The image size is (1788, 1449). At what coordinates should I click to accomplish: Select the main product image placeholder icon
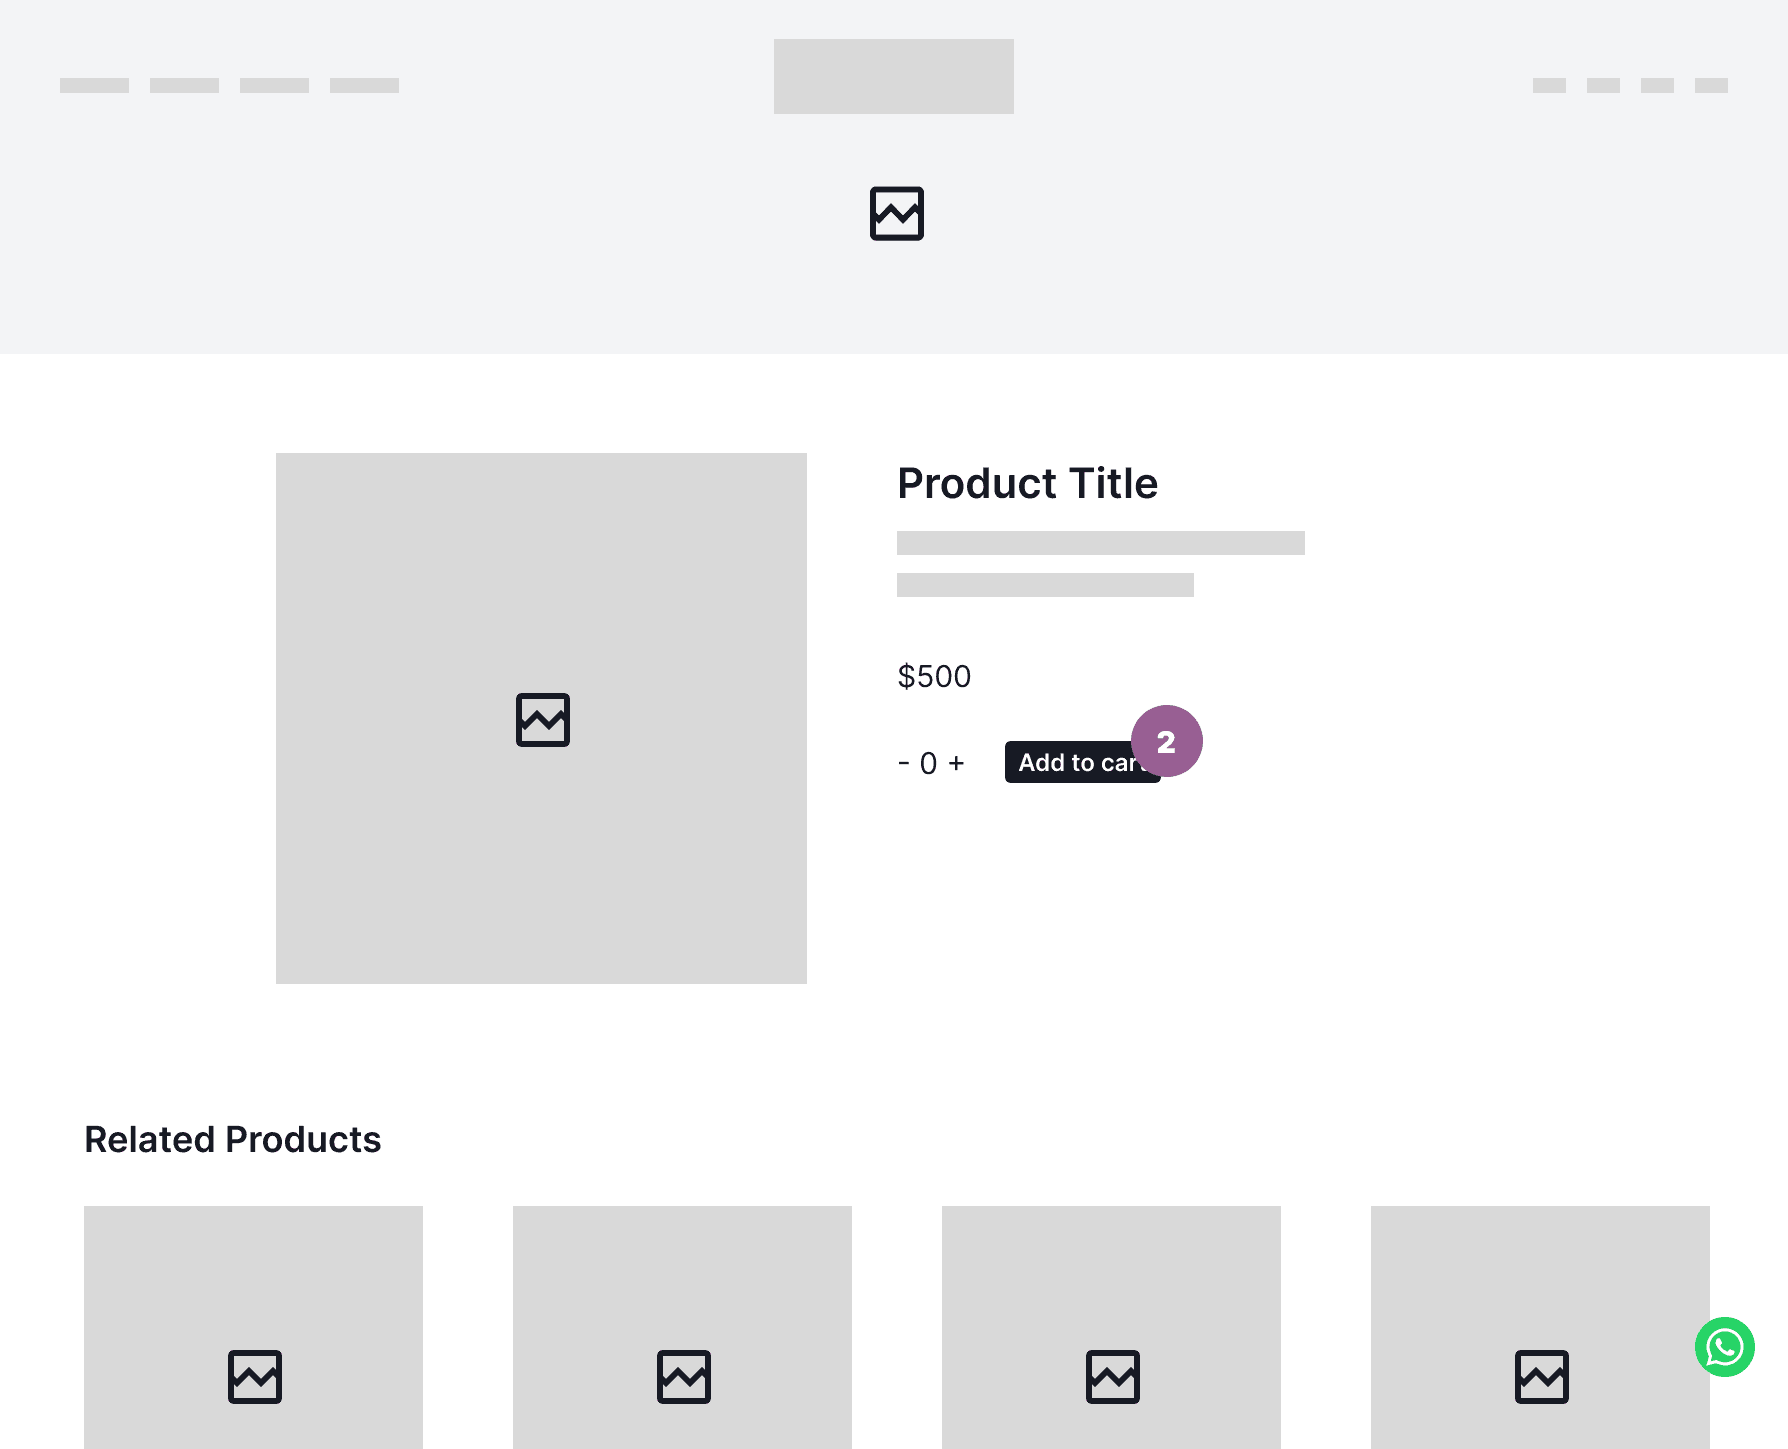point(541,718)
